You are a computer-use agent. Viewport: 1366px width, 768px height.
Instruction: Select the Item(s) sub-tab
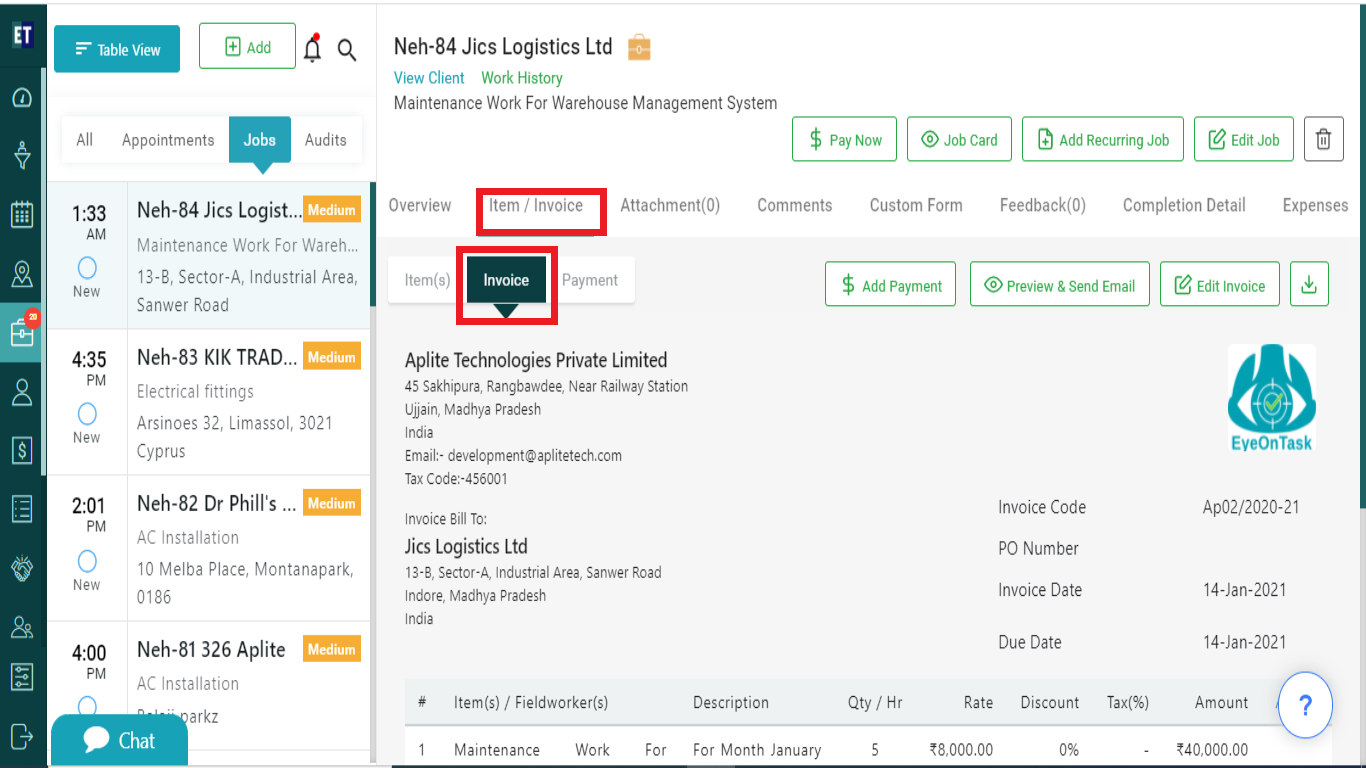(x=427, y=280)
